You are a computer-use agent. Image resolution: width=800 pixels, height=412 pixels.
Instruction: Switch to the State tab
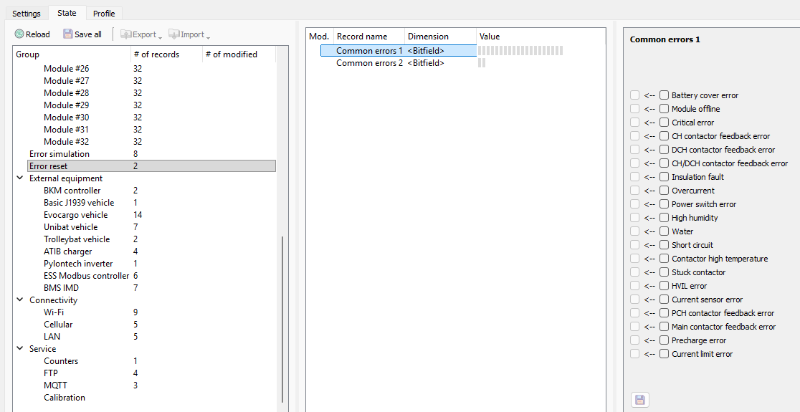[x=67, y=13]
